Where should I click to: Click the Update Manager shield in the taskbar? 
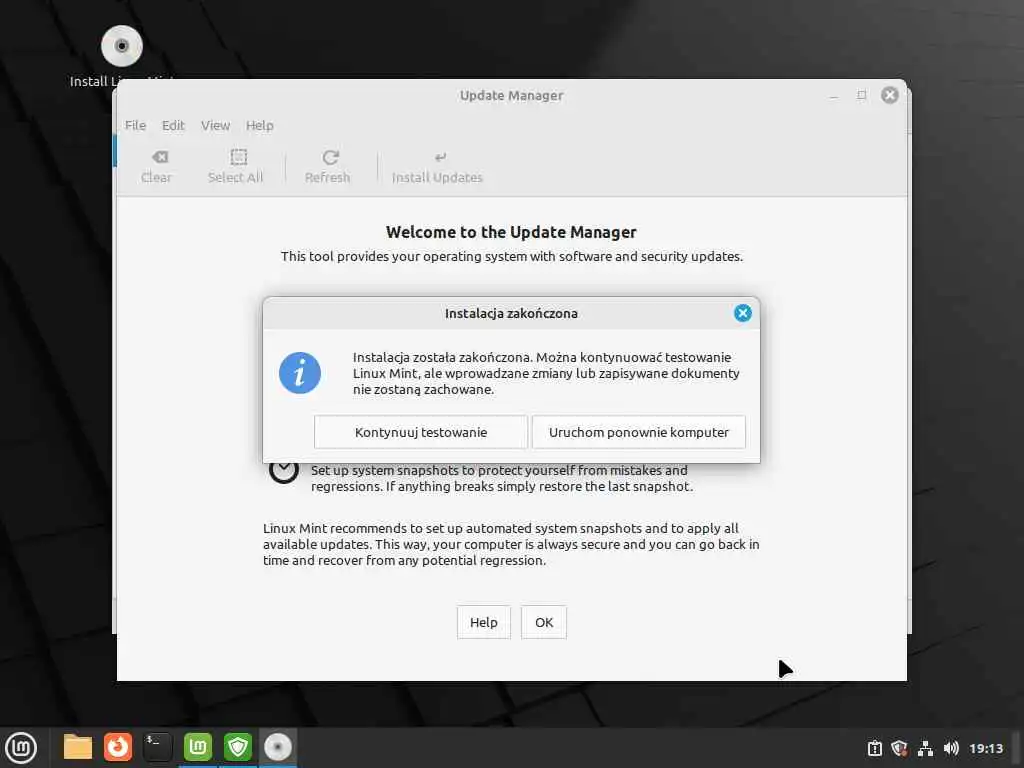pos(237,747)
